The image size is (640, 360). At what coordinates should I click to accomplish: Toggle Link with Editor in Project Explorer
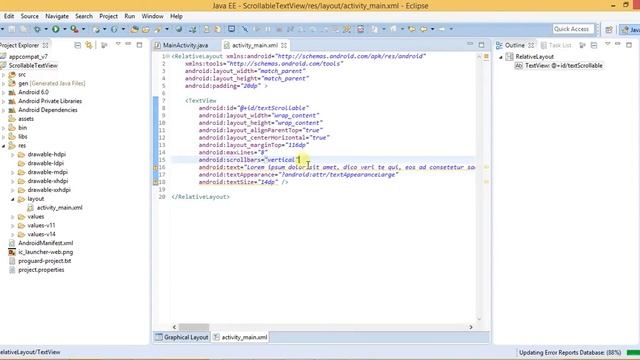click(89, 45)
